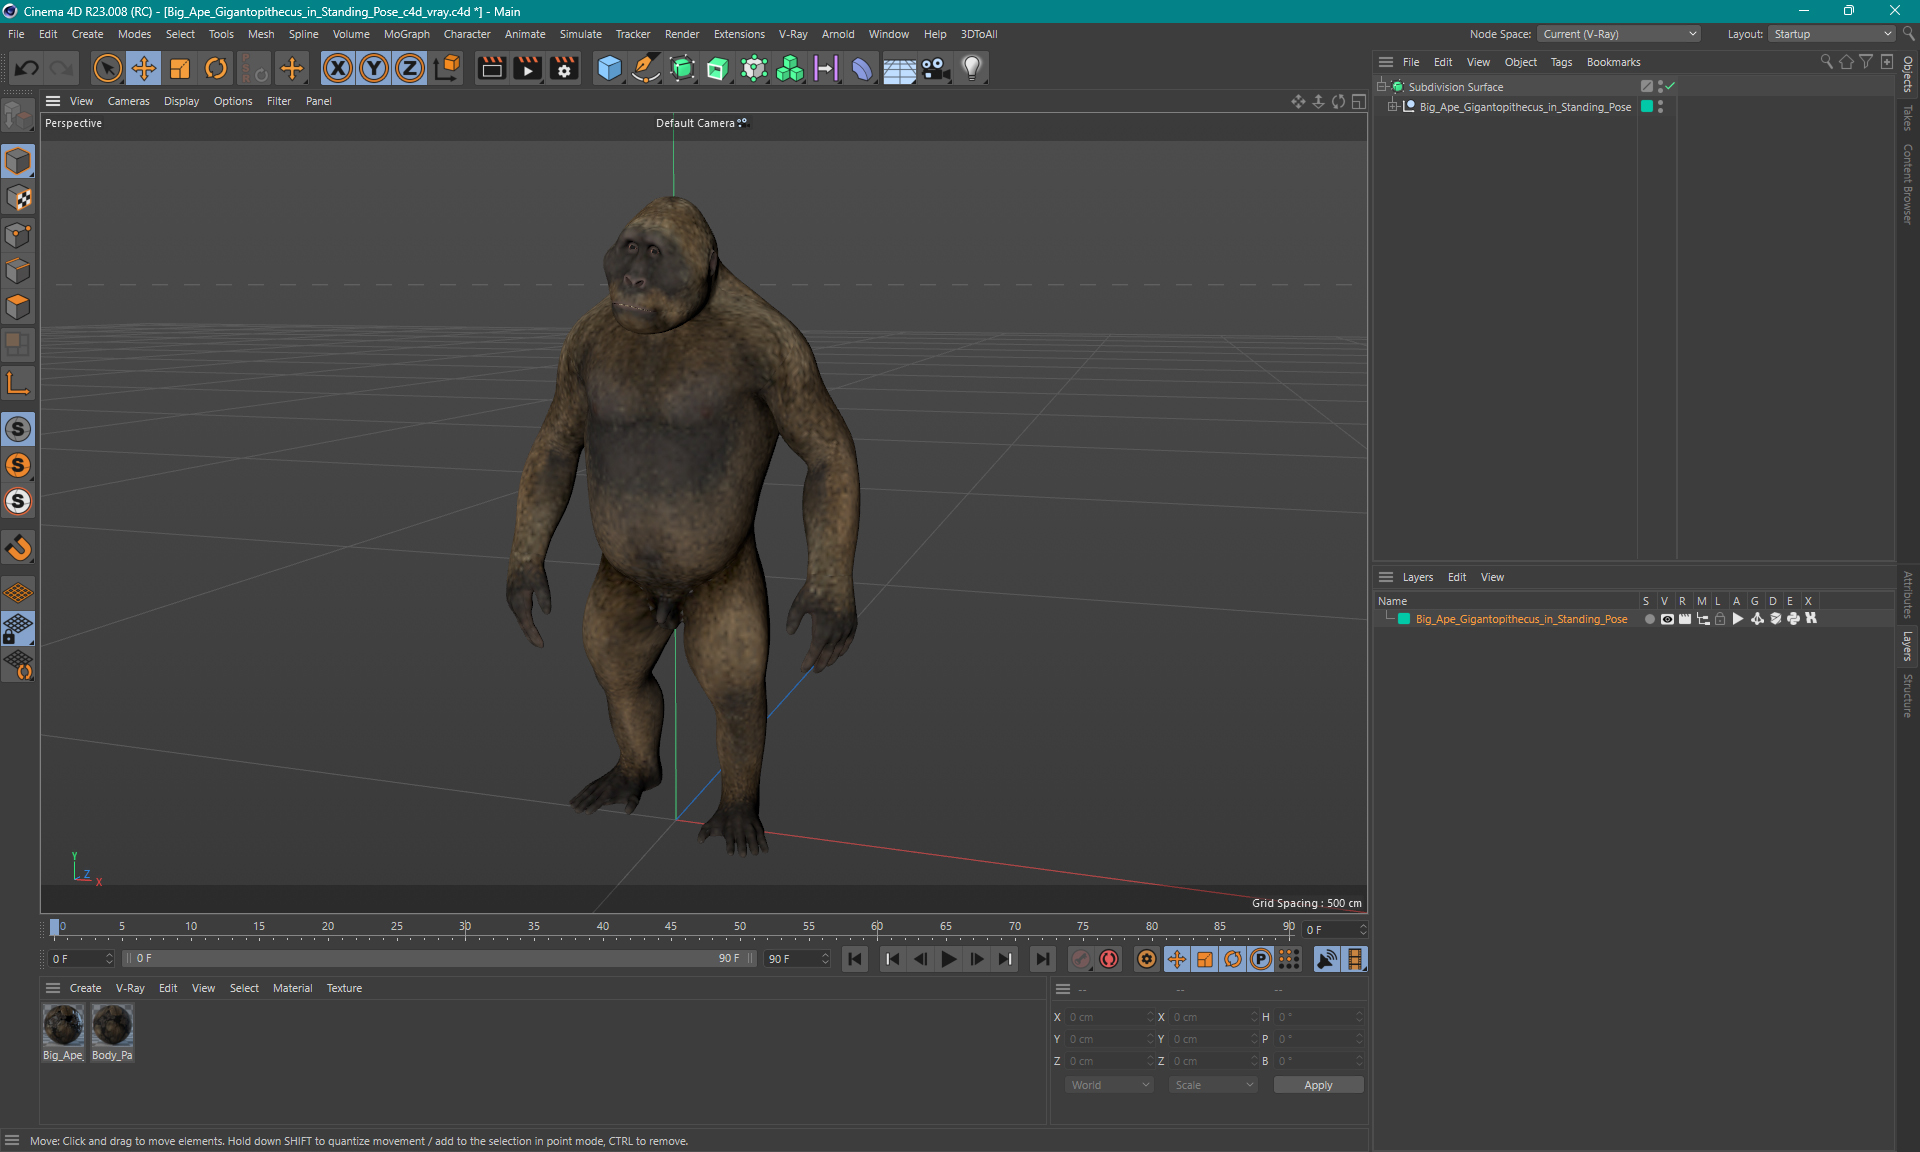
Task: Add a Cube primitive object
Action: (x=609, y=68)
